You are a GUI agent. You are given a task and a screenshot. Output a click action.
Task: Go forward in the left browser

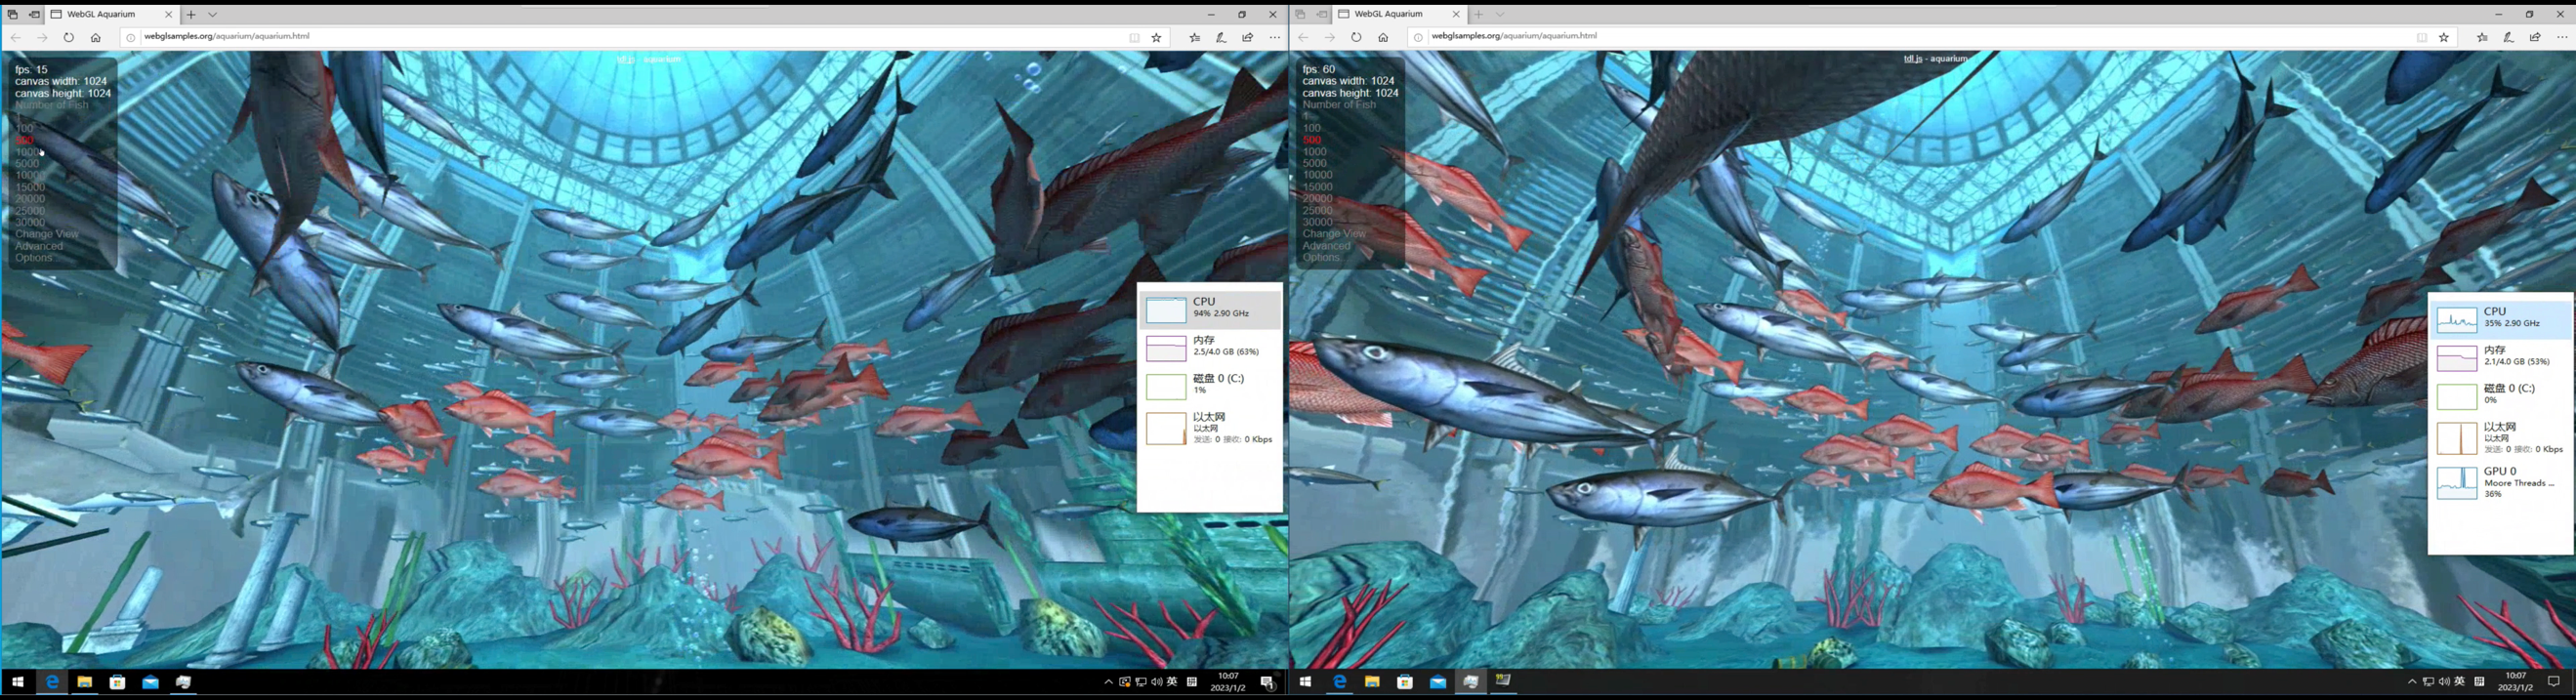(x=42, y=38)
